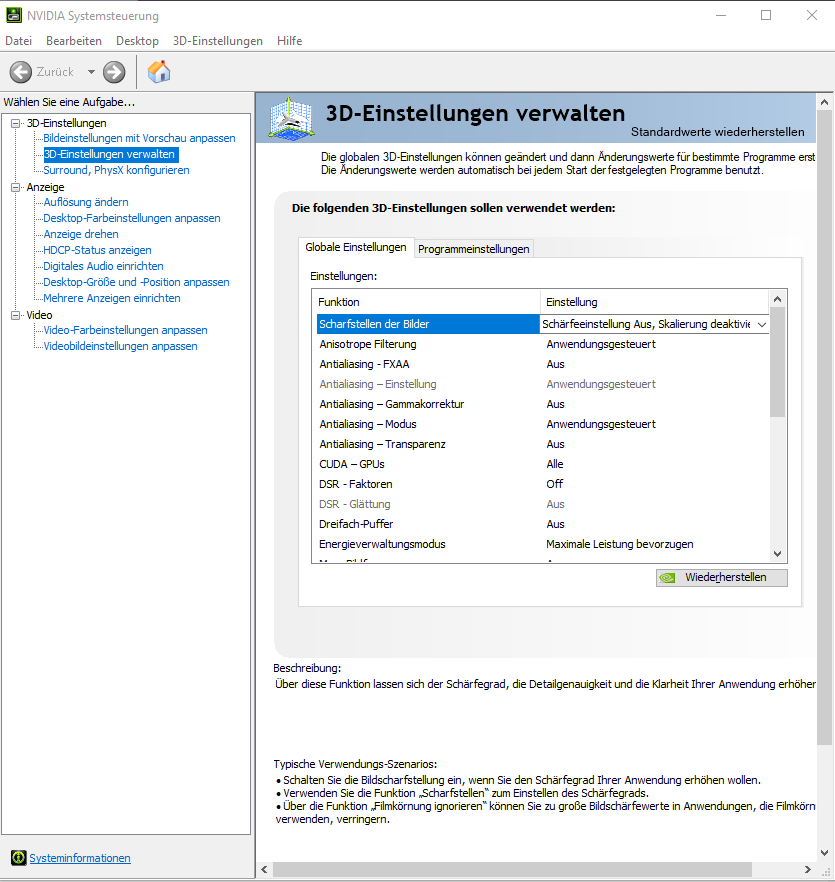Maximize the NVIDIA Systemsteuerung window
Viewport: 835px width, 882px height.
point(766,15)
